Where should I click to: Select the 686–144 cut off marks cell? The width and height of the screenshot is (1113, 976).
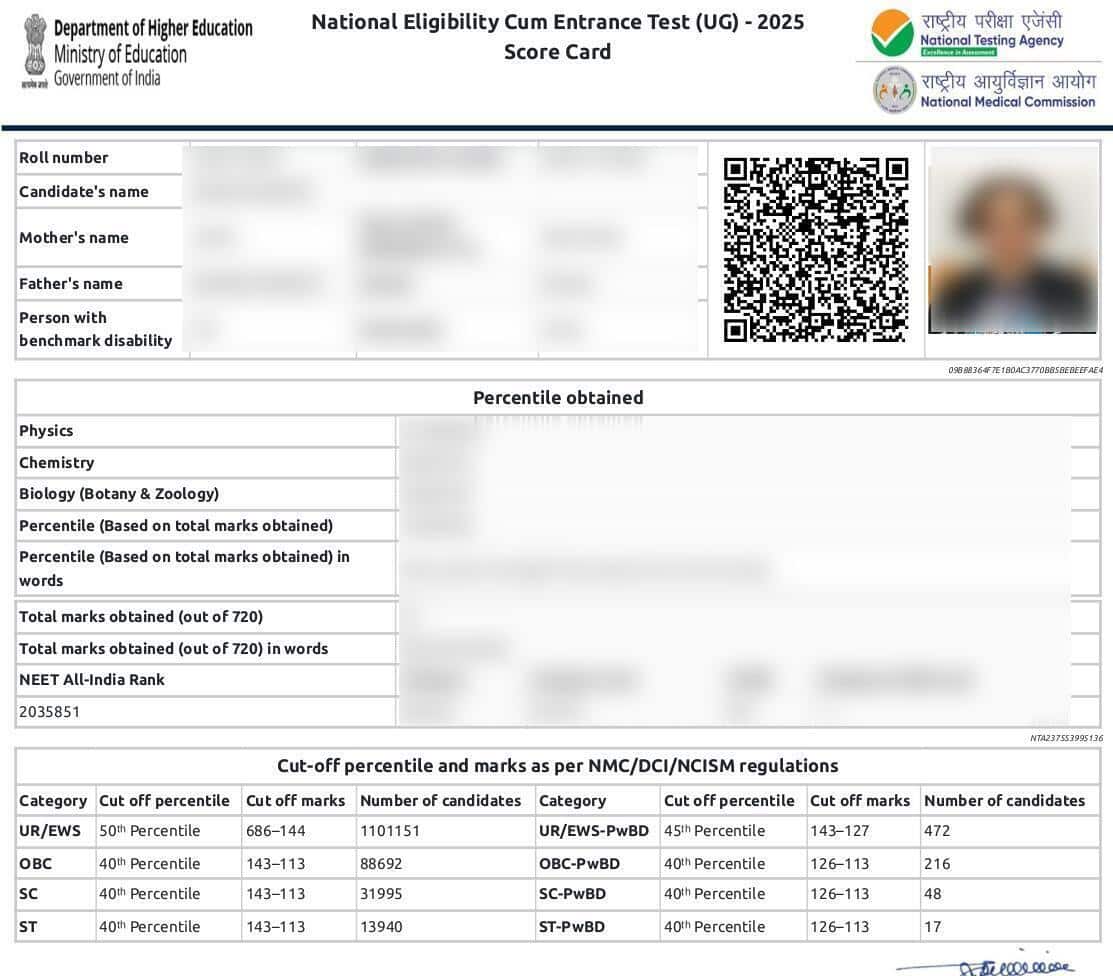pos(276,831)
